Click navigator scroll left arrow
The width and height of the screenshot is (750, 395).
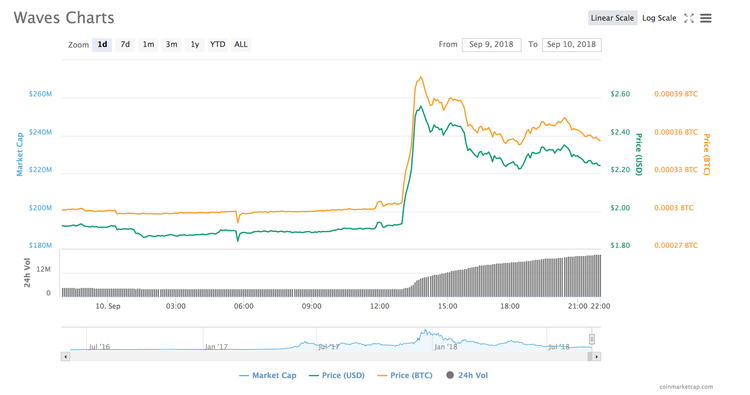66,357
